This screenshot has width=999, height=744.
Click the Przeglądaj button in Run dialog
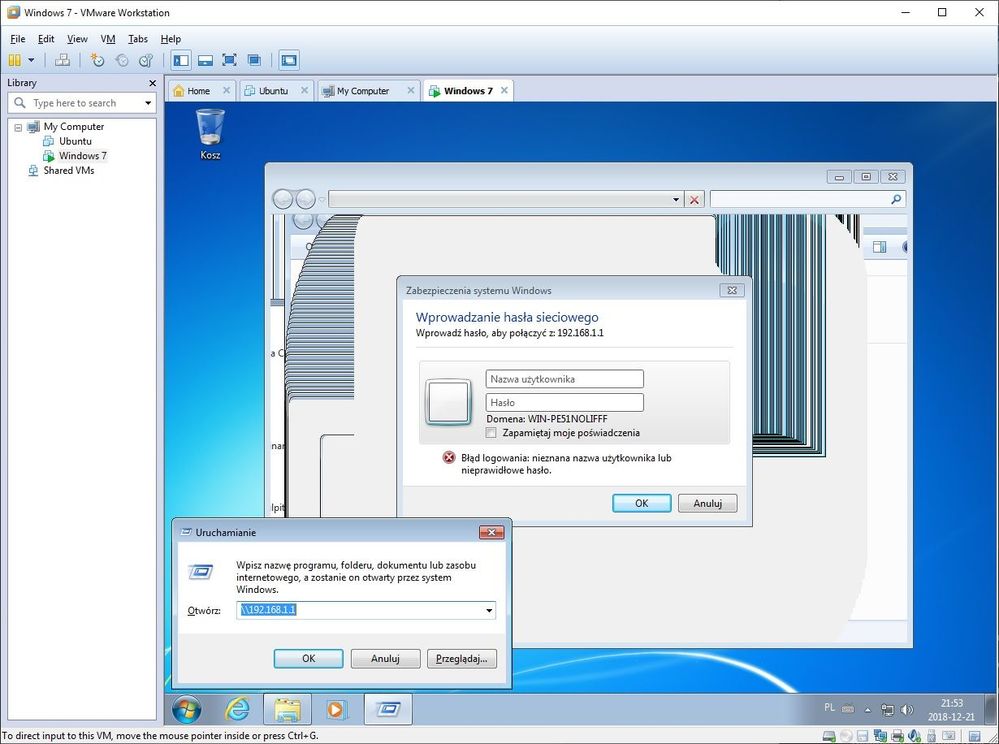[461, 659]
